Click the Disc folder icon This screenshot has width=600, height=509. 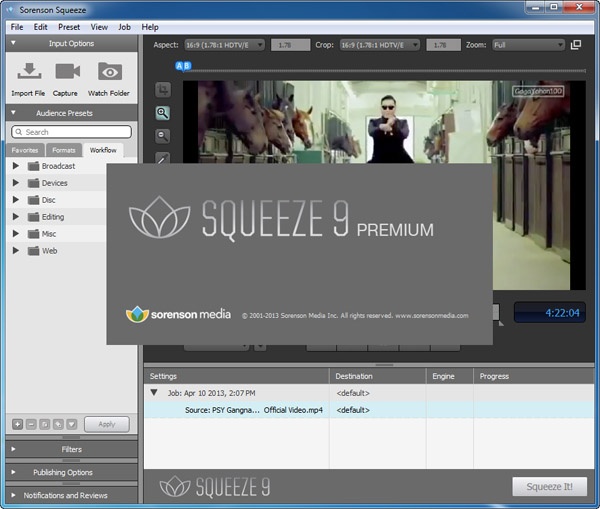(x=34, y=200)
